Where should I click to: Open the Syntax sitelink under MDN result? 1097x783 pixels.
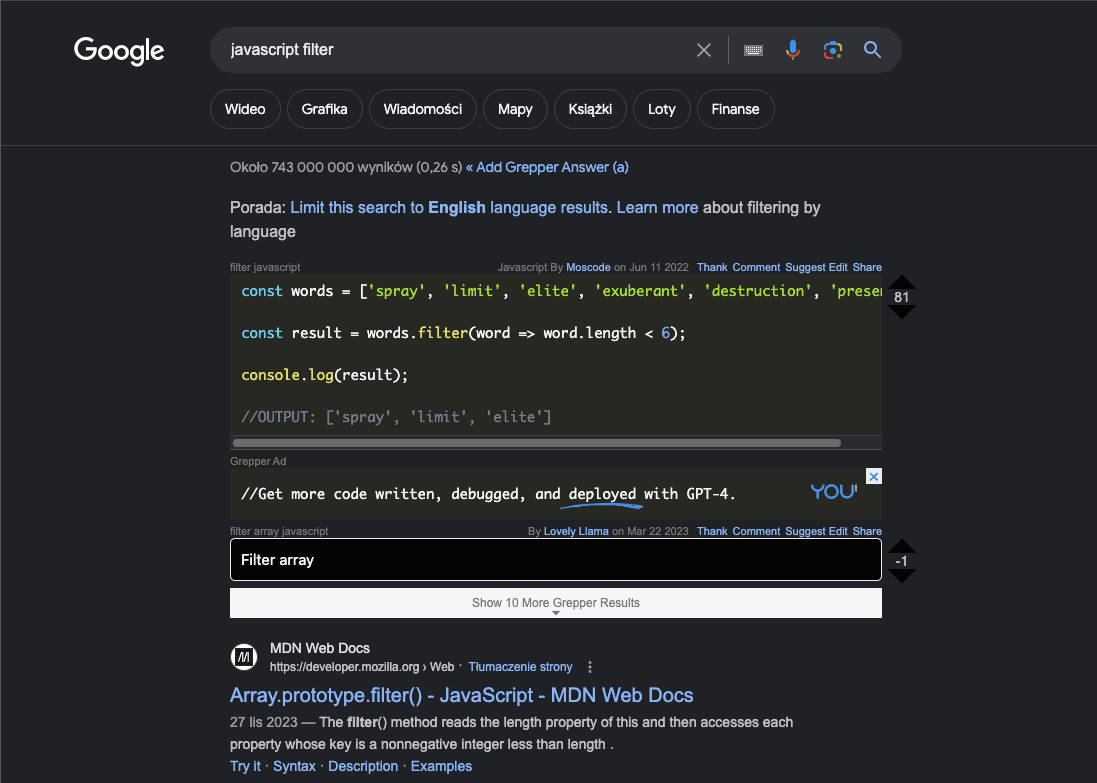click(295, 766)
